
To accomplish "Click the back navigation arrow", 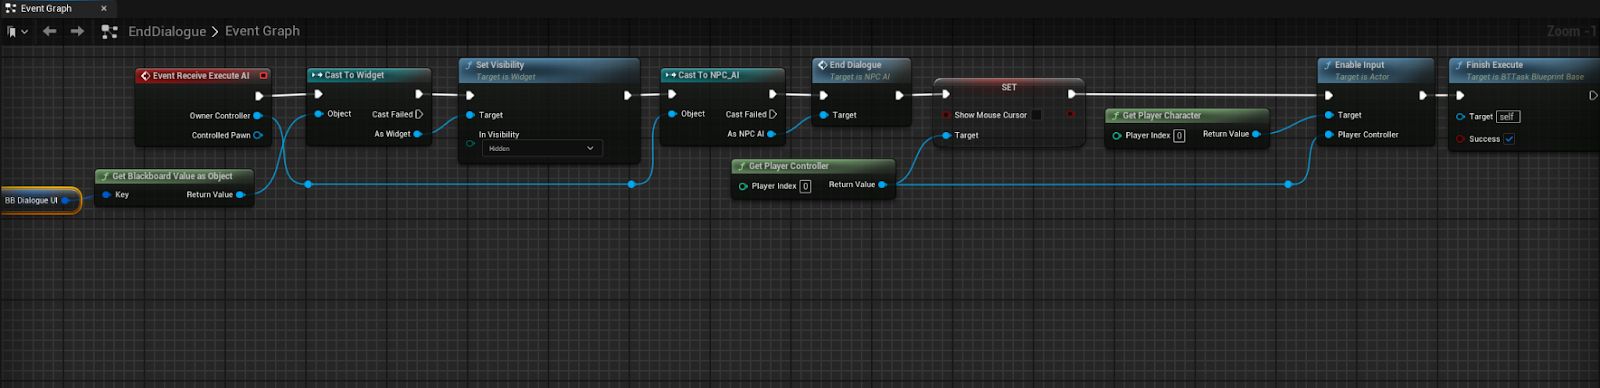I will [x=49, y=31].
